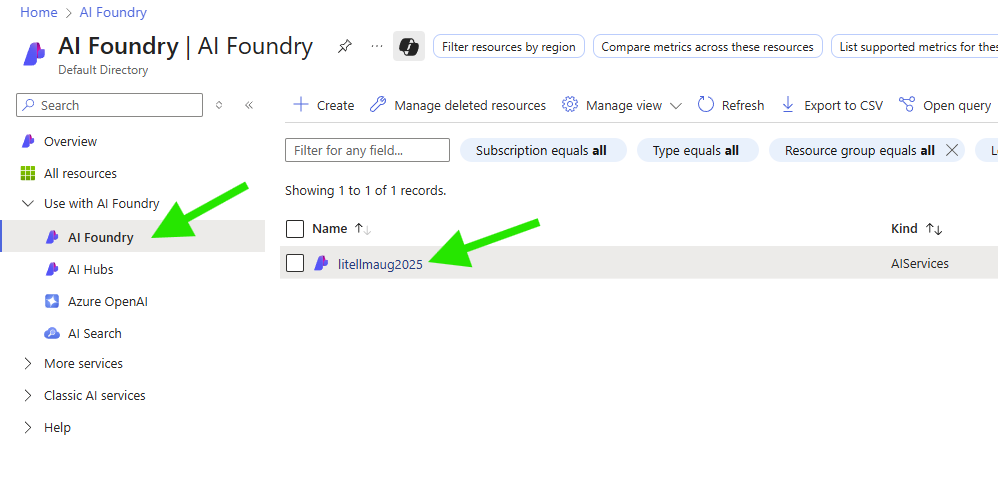
Task: Remove the Resource group filter with X
Action: pos(952,150)
